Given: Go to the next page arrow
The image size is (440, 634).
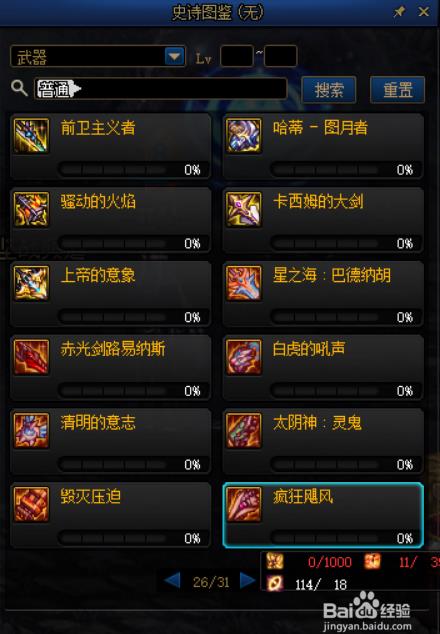Looking at the screenshot, I should click(248, 581).
